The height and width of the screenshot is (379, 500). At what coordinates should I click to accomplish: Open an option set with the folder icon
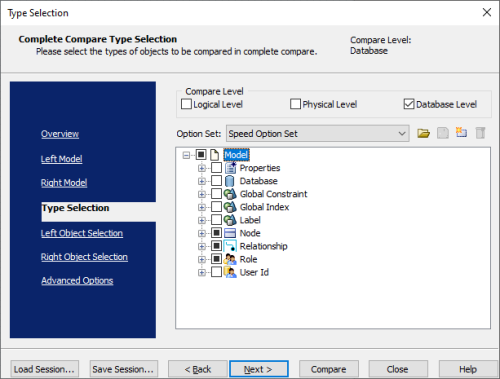click(x=423, y=133)
